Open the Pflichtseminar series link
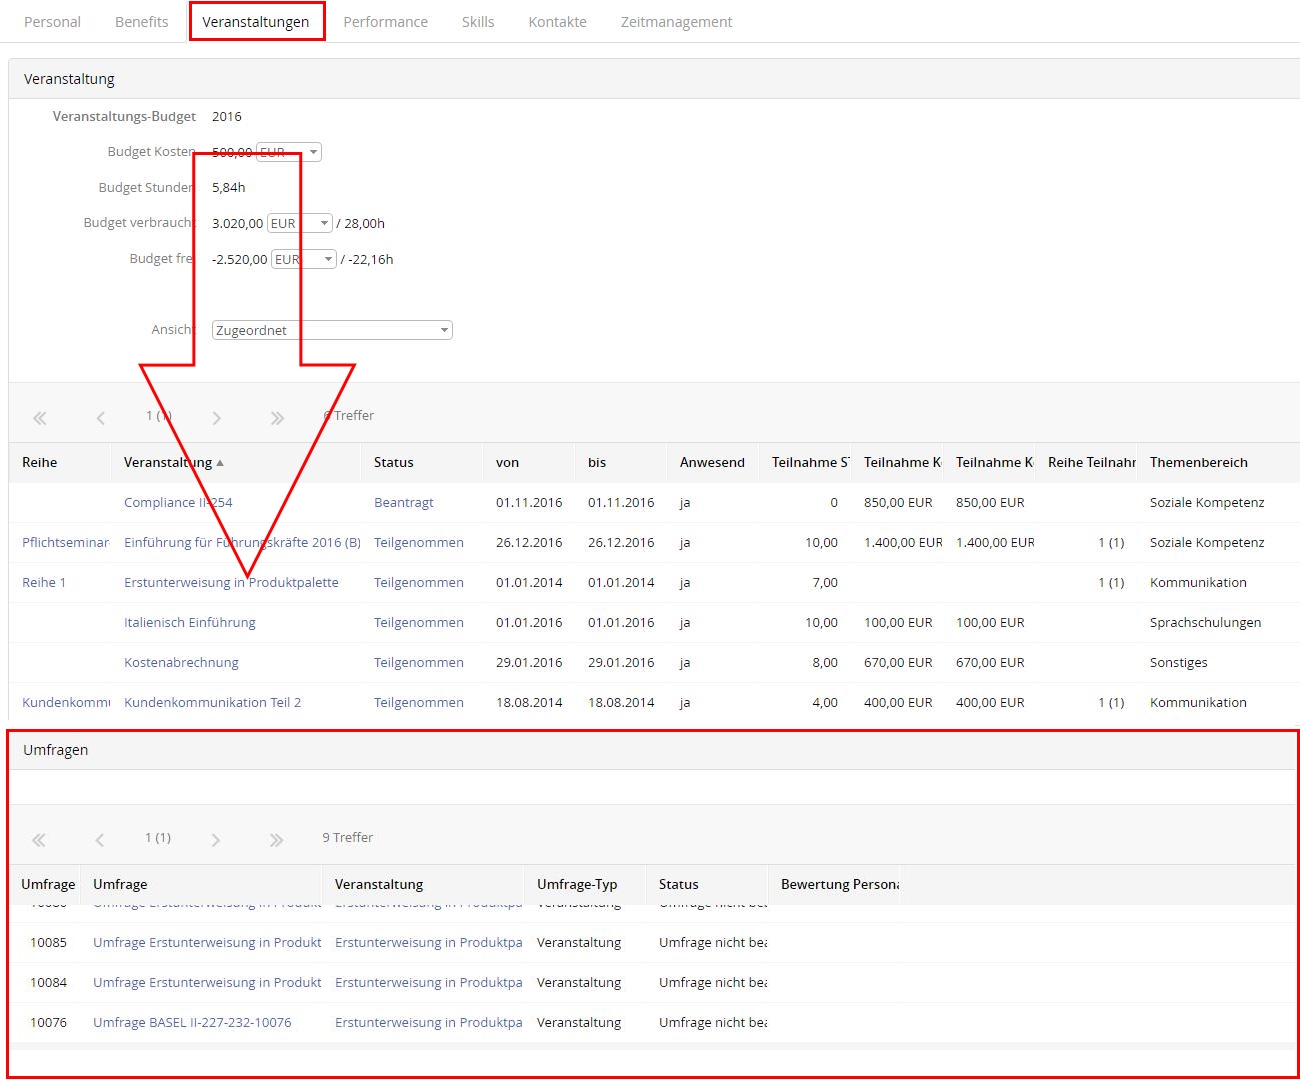This screenshot has width=1300, height=1080. (x=65, y=542)
